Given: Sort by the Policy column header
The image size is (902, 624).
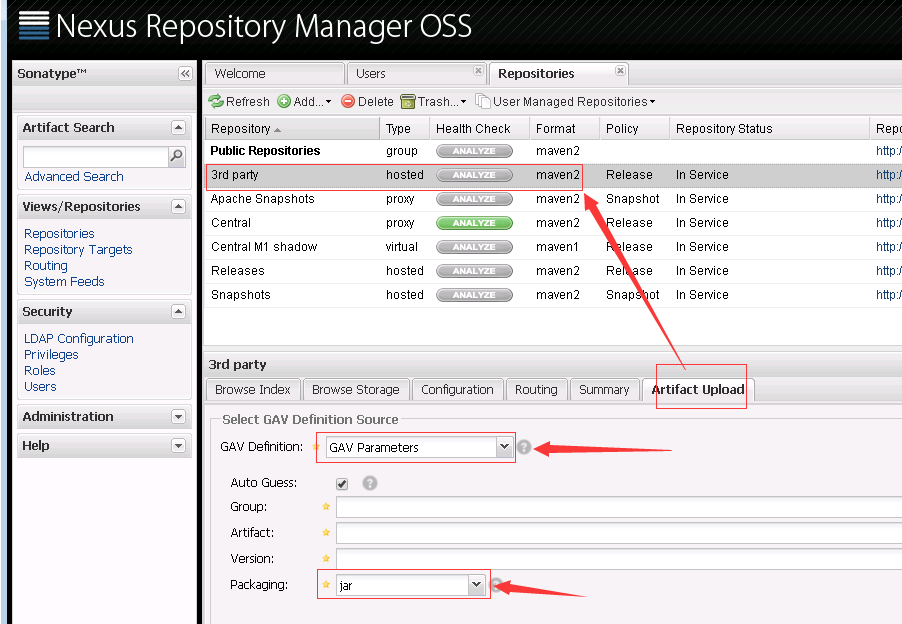Looking at the screenshot, I should pos(635,129).
